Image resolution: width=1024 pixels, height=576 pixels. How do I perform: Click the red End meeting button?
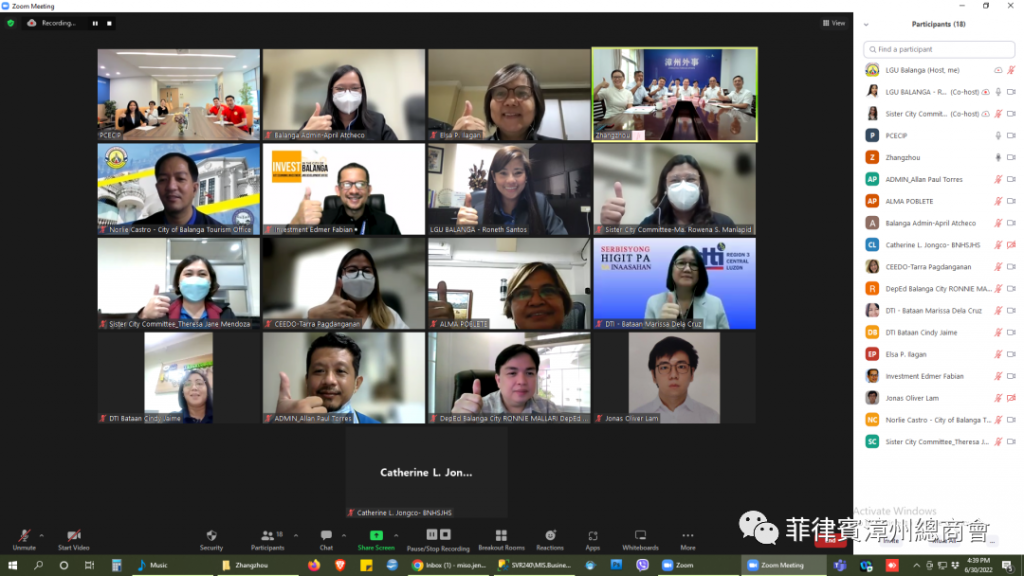tap(831, 540)
